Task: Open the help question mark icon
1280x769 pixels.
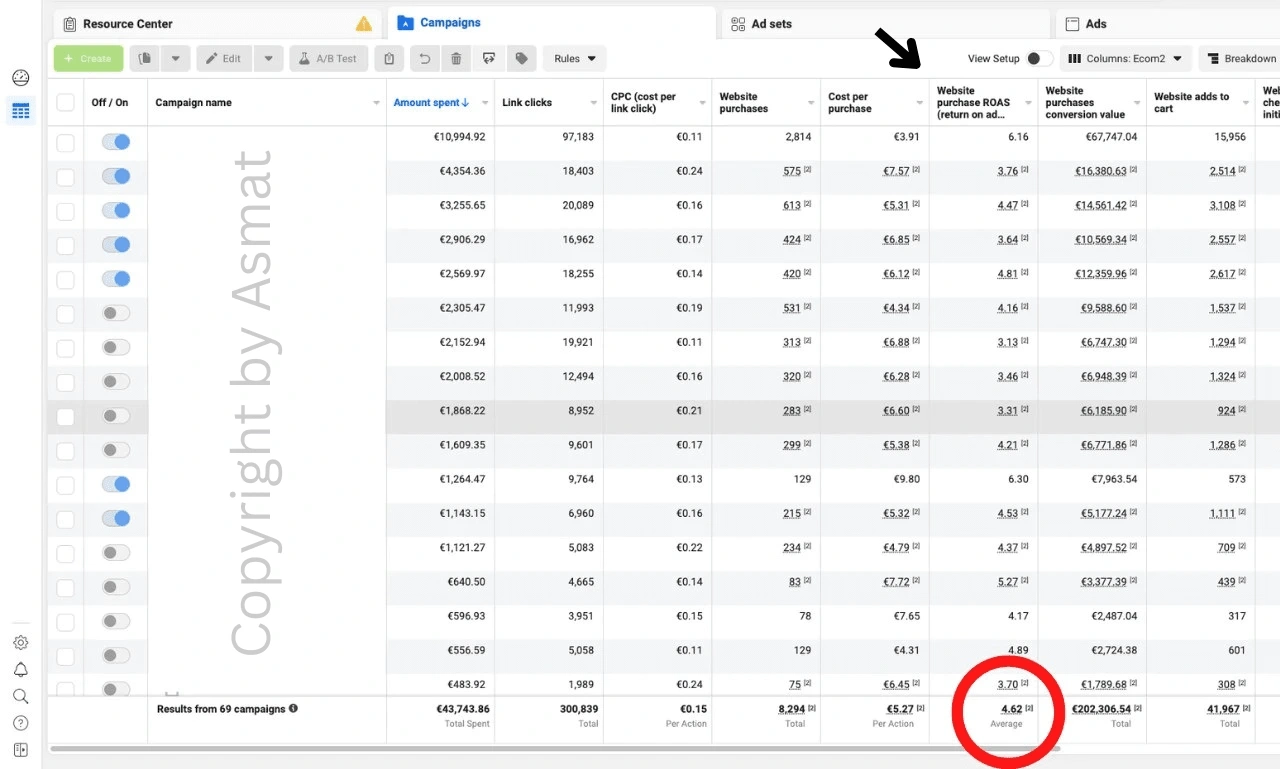Action: point(20,723)
